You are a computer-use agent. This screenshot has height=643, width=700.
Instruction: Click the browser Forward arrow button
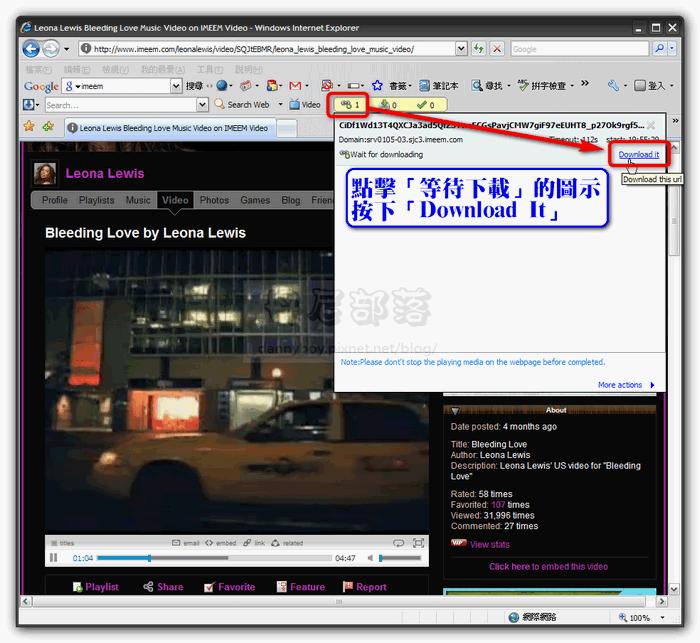50,49
